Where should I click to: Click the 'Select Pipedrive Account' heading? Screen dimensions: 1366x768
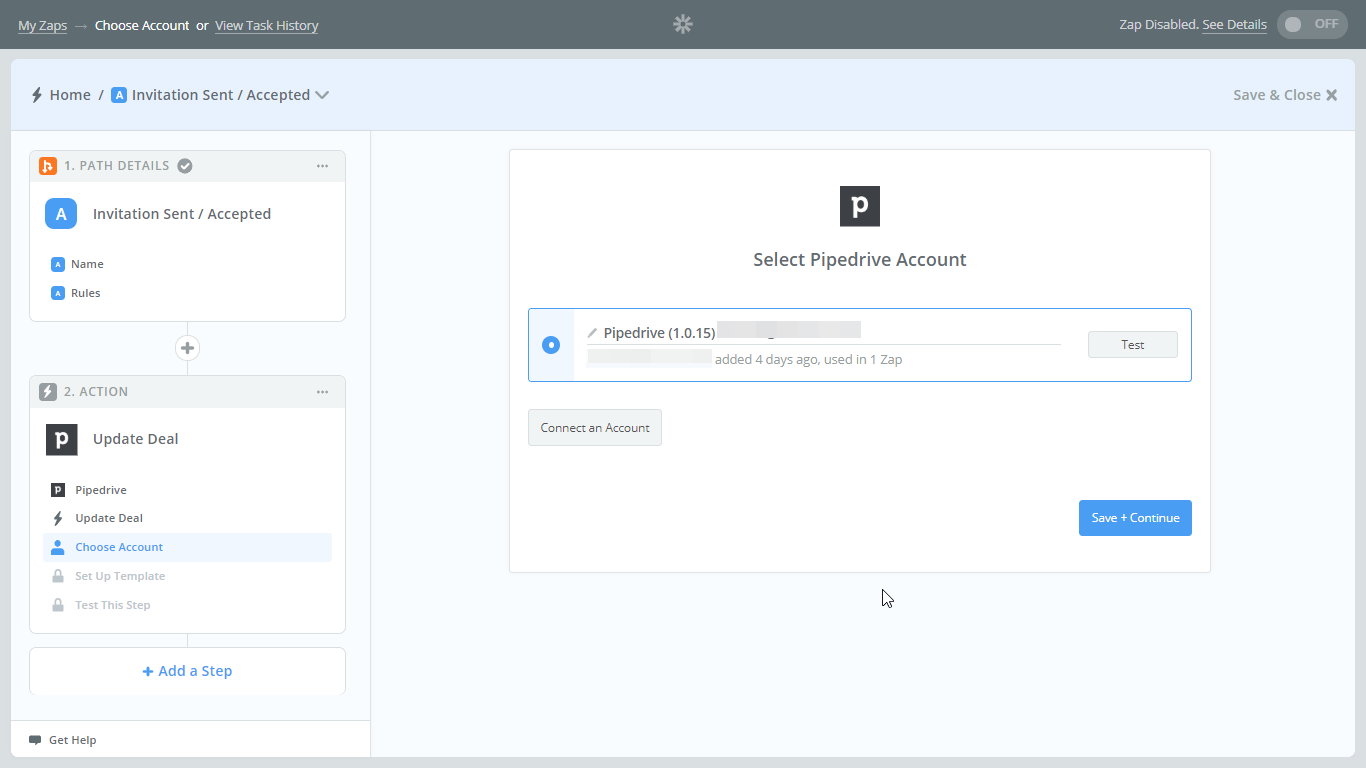[x=860, y=260]
